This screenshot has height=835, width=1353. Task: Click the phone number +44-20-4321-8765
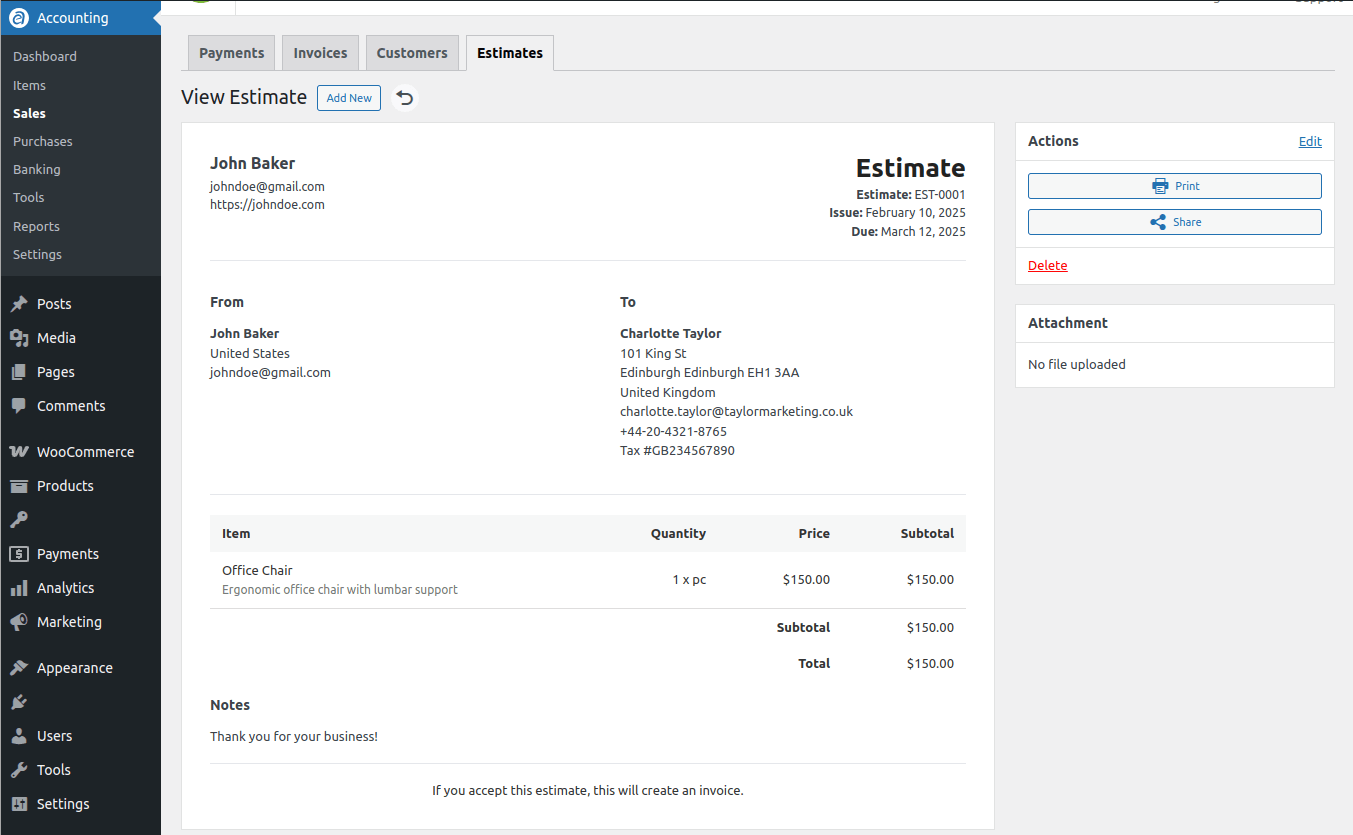[x=673, y=432]
